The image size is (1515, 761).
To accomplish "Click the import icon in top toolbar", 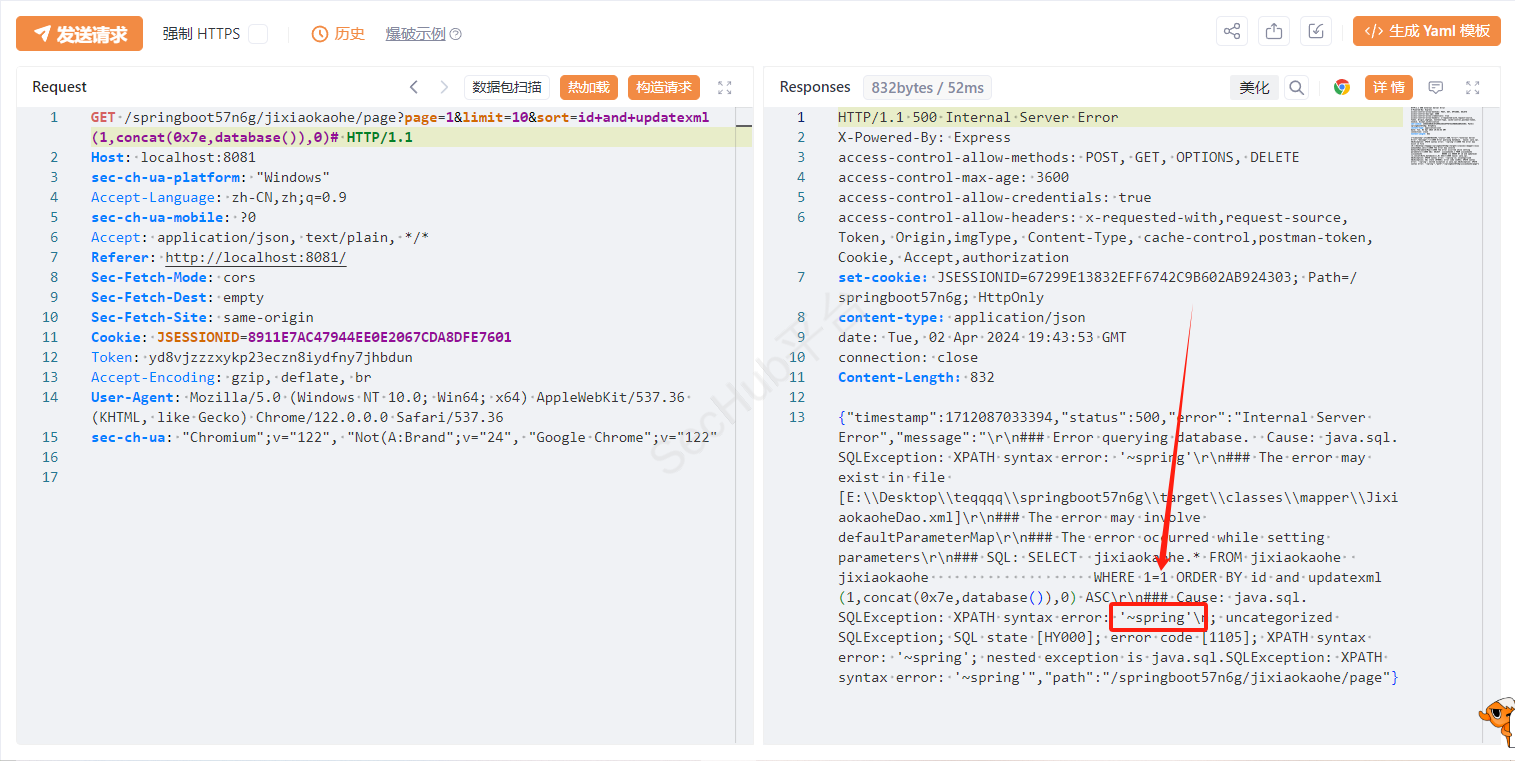I will pos(1316,31).
